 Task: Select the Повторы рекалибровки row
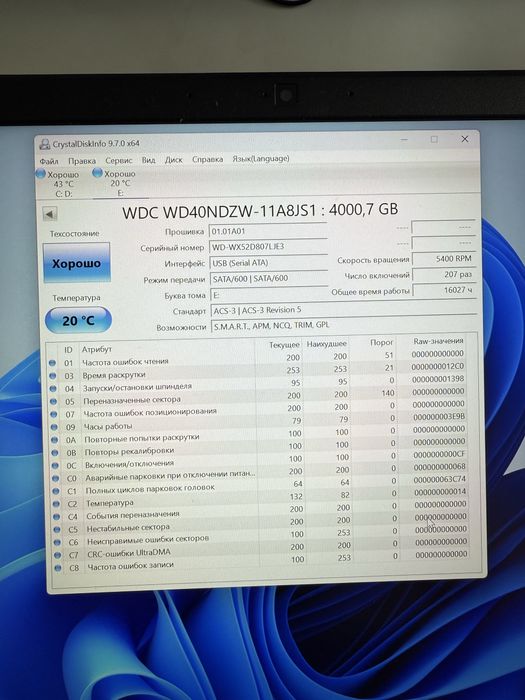point(259,447)
